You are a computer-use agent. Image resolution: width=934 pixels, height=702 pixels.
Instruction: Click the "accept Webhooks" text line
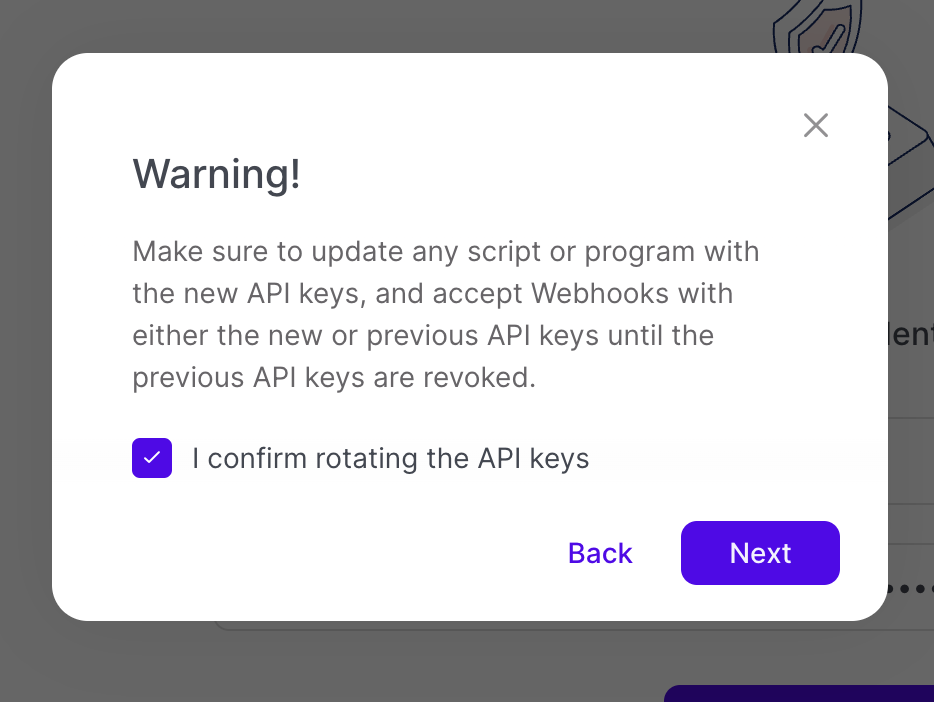click(x=432, y=294)
